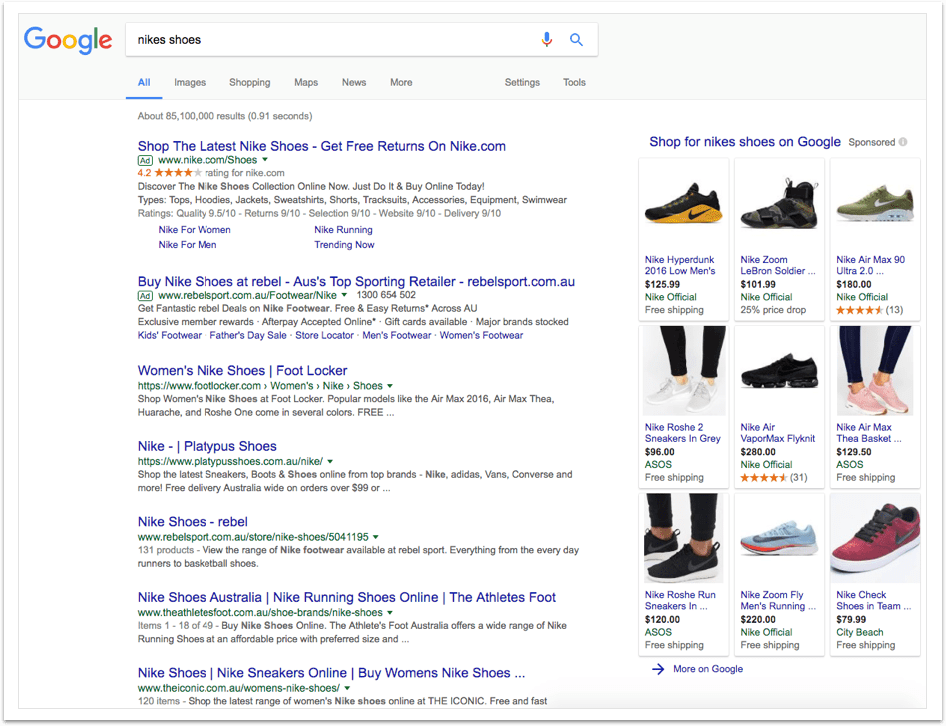Image resolution: width=946 pixels, height=726 pixels.
Task: Click About 85,100,000 results text
Action: click(224, 116)
